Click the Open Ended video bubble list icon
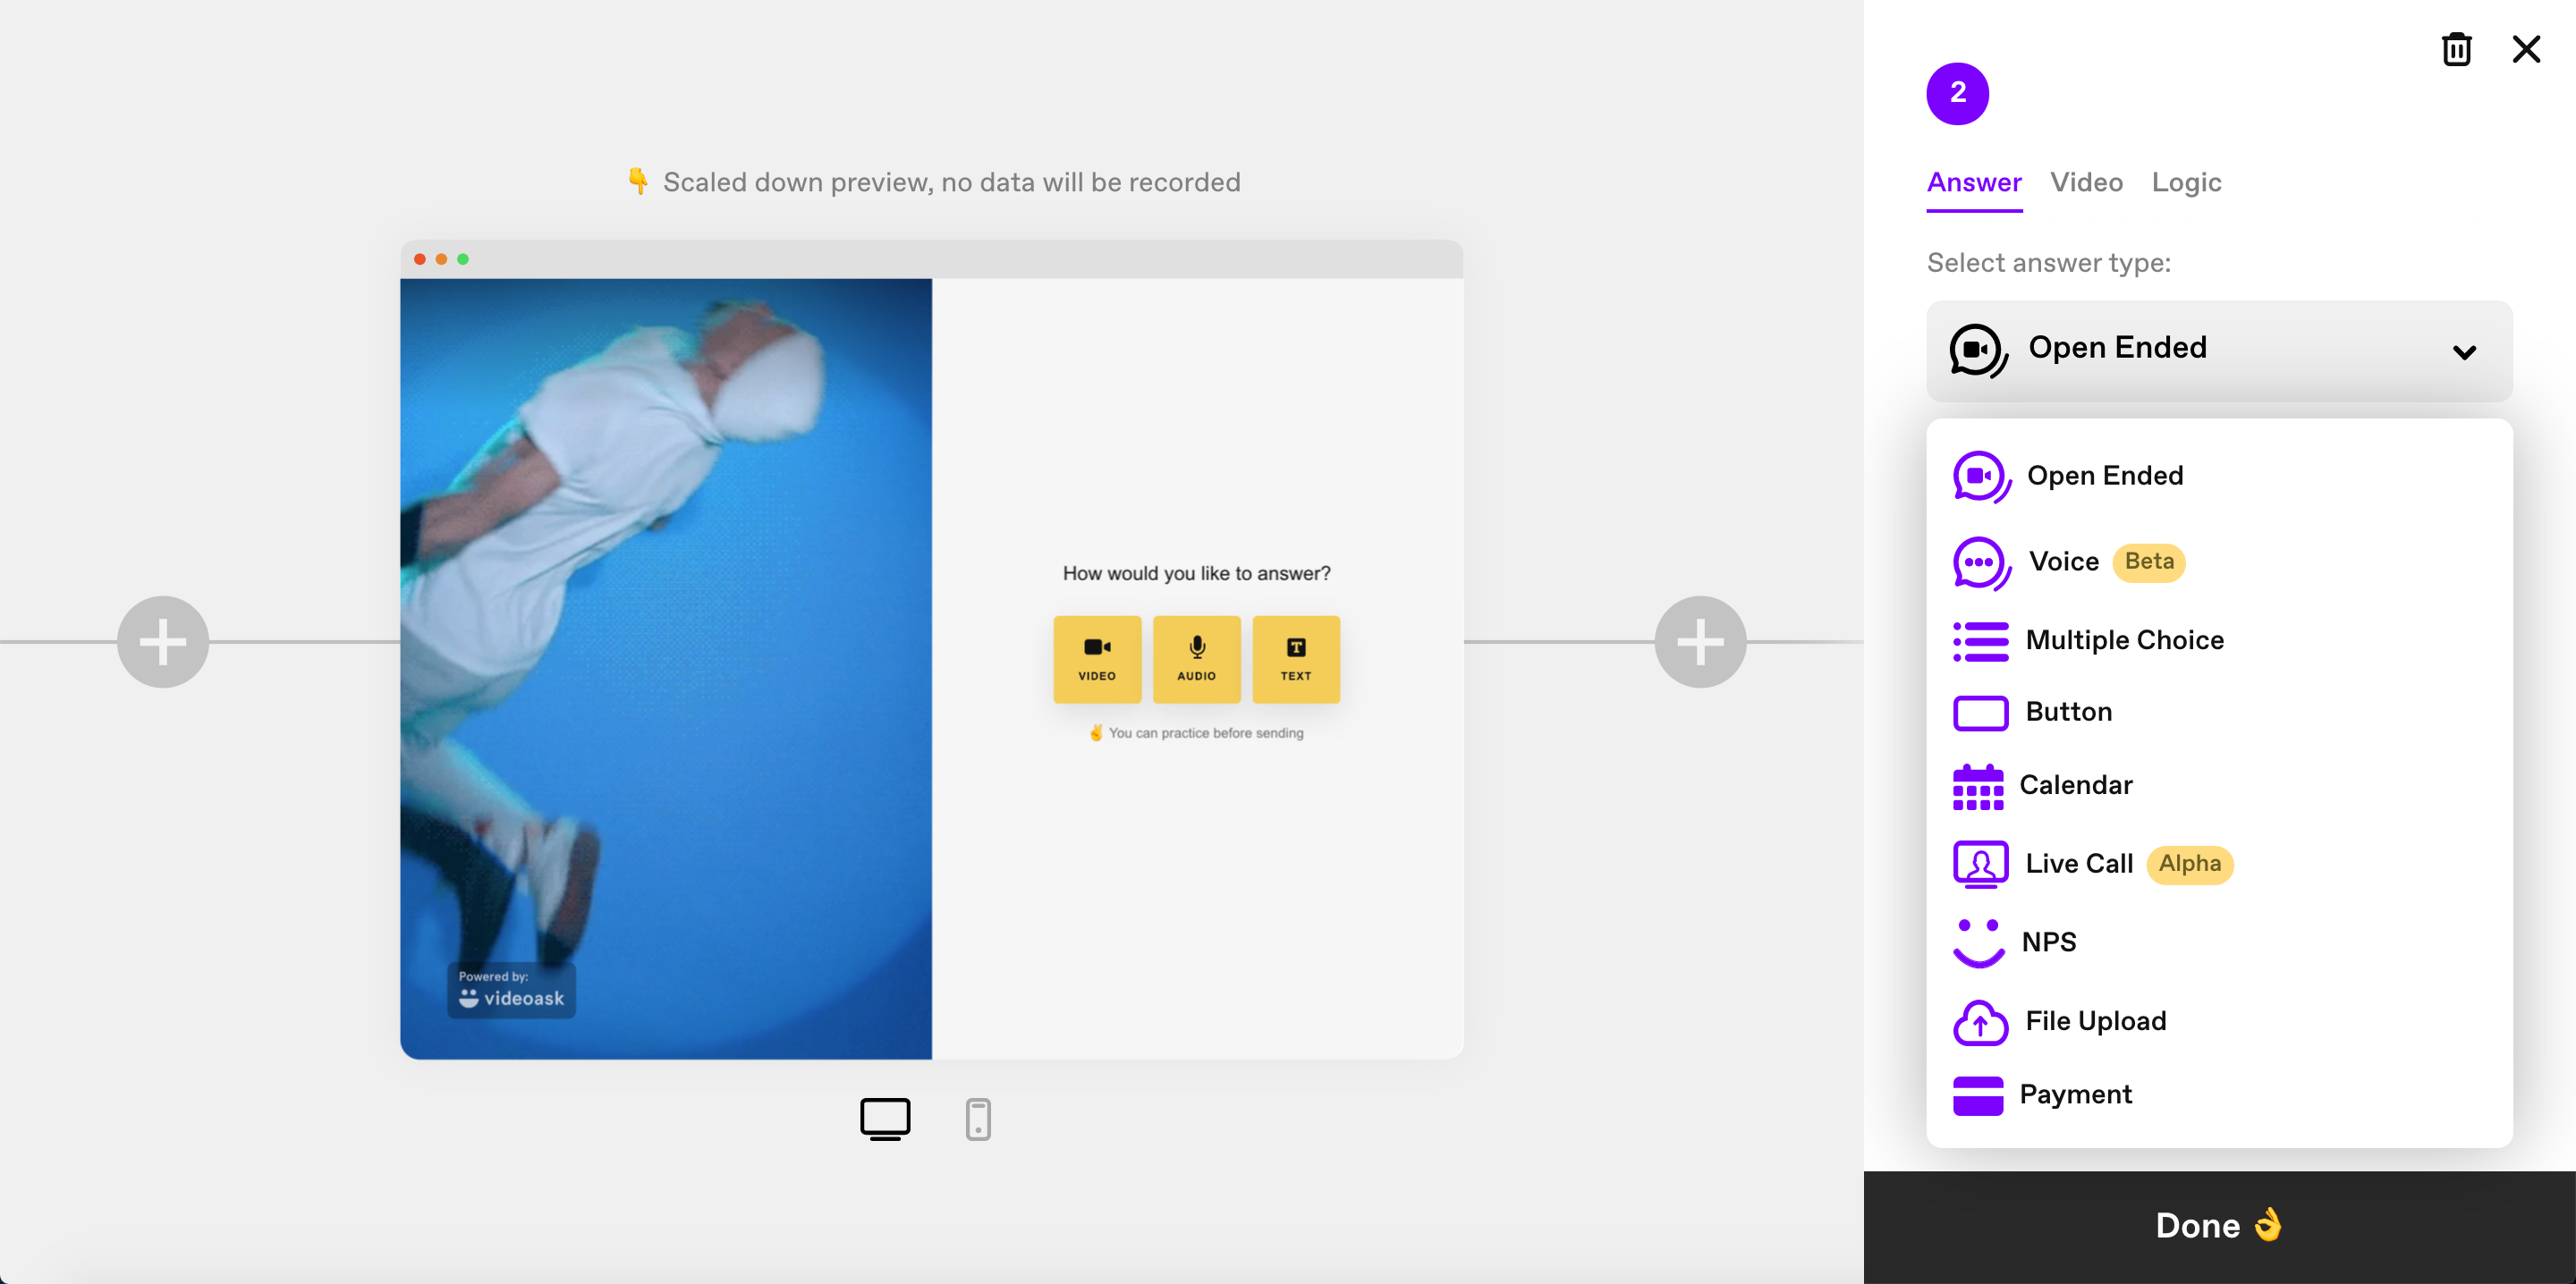 (x=1981, y=477)
